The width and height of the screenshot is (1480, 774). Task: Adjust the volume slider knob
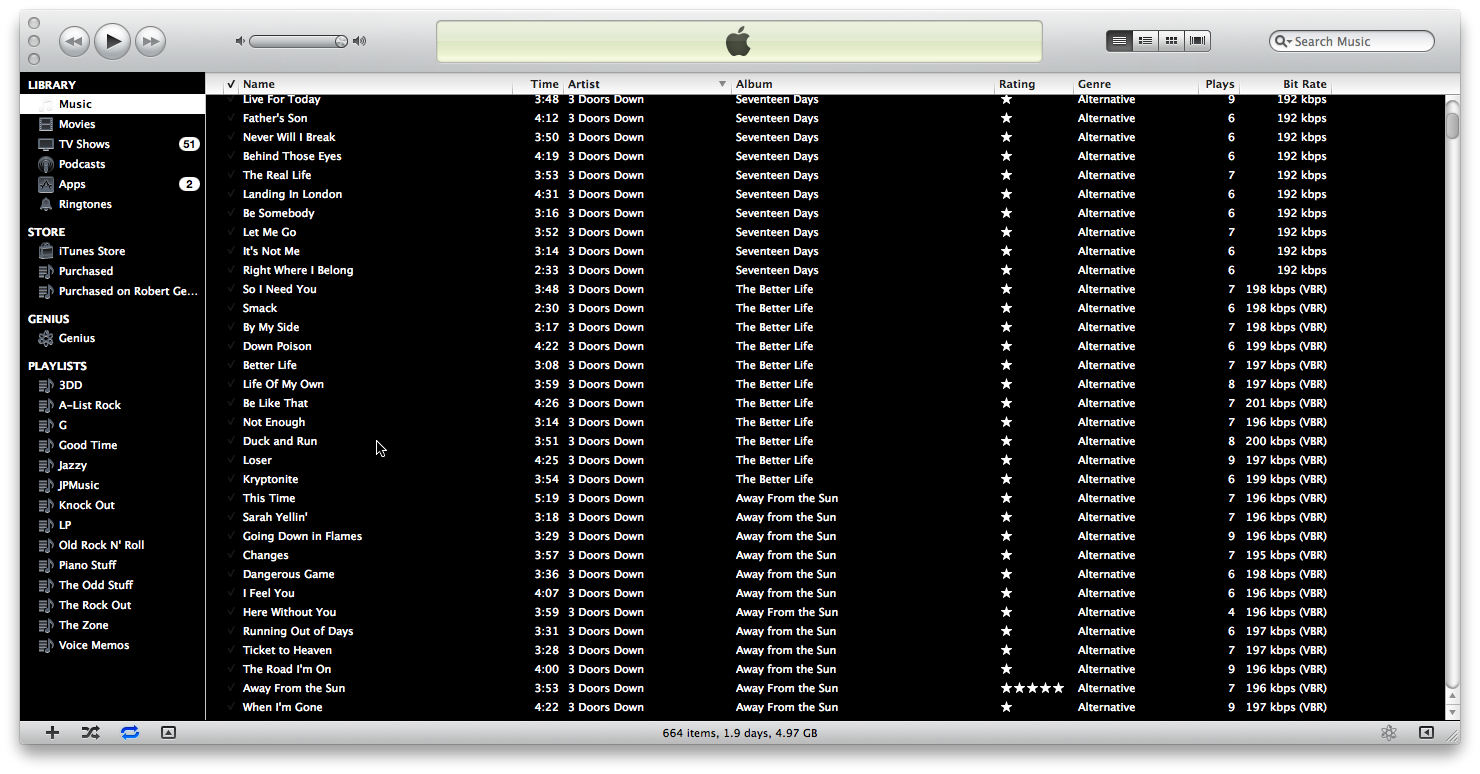pyautogui.click(x=341, y=41)
